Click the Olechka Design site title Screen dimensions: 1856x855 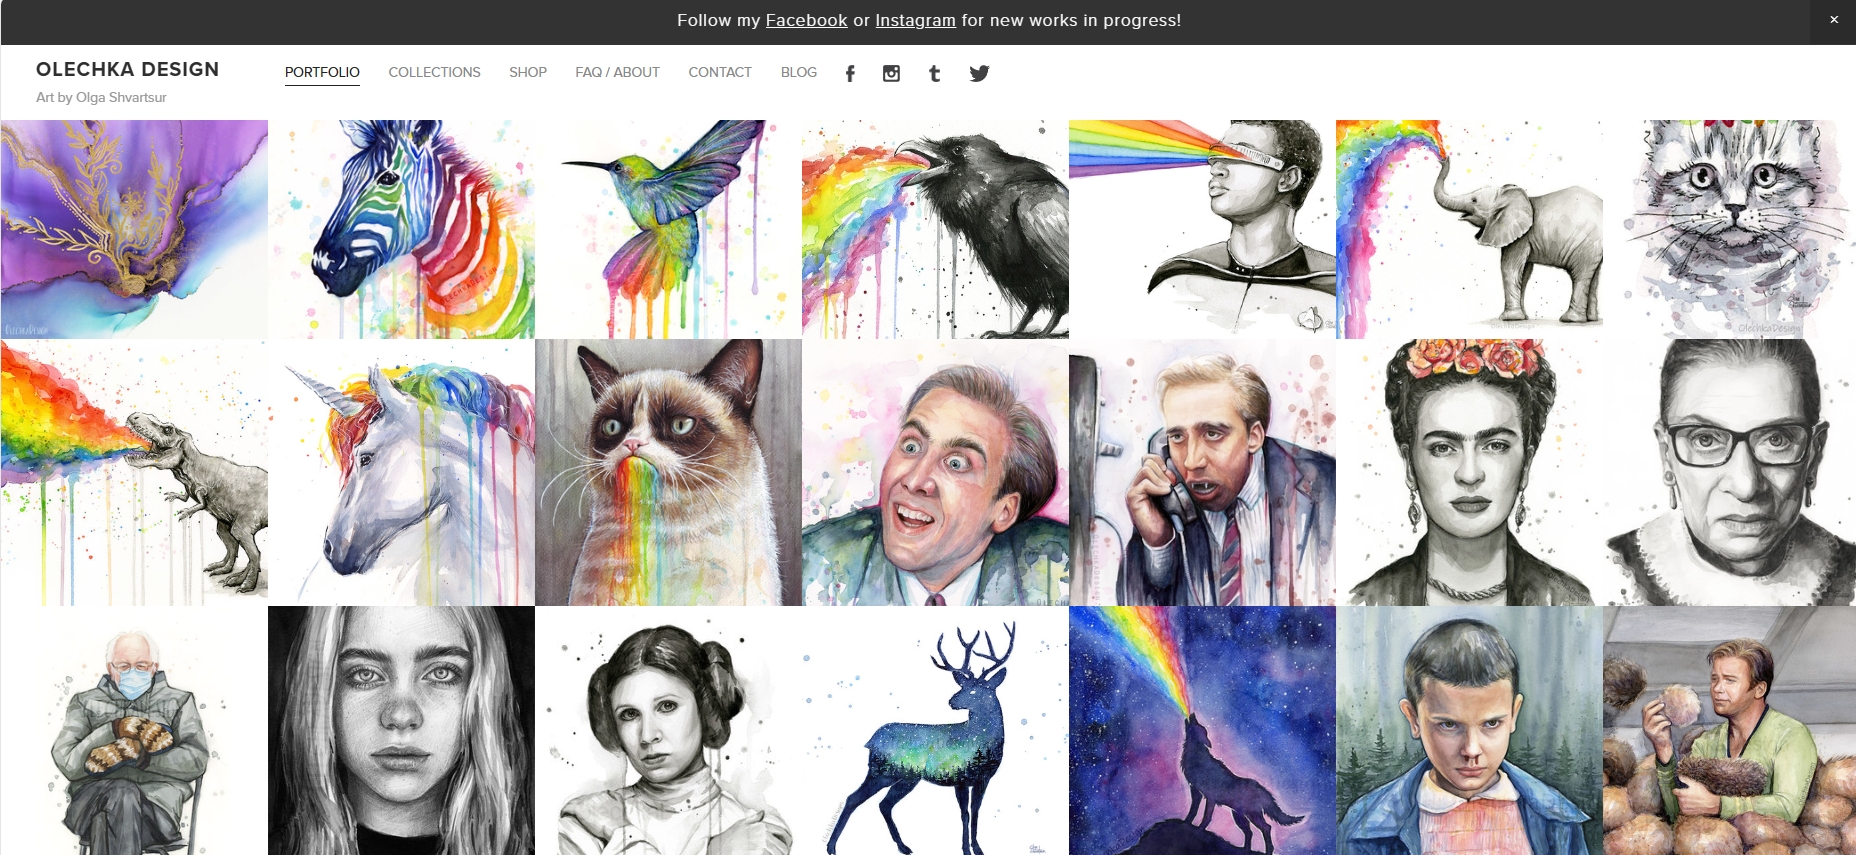pos(127,69)
